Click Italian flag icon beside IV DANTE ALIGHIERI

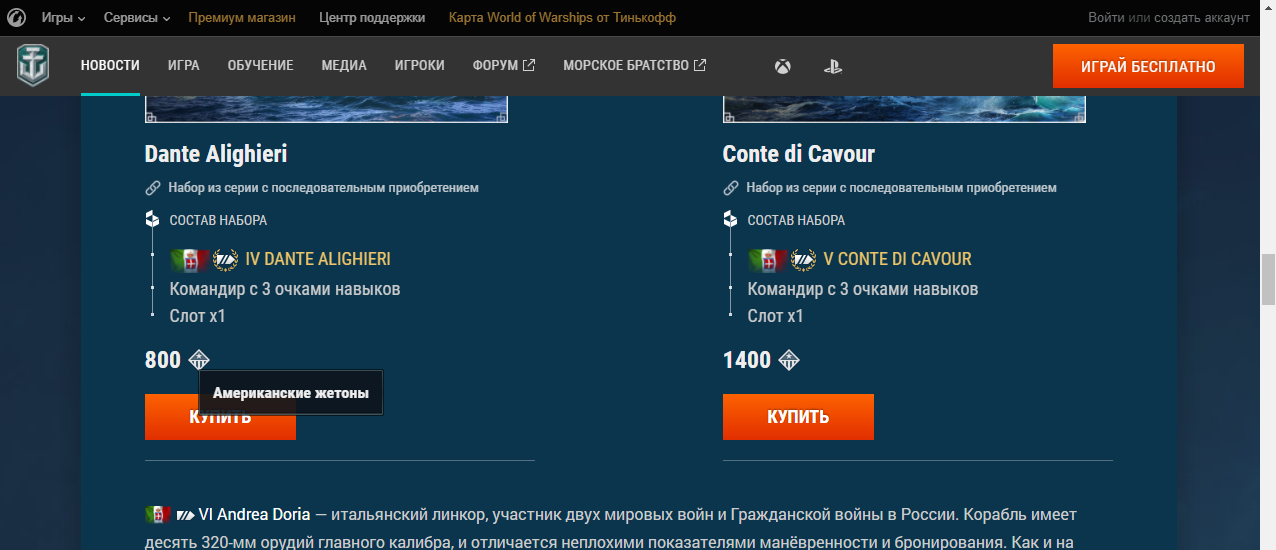190,260
